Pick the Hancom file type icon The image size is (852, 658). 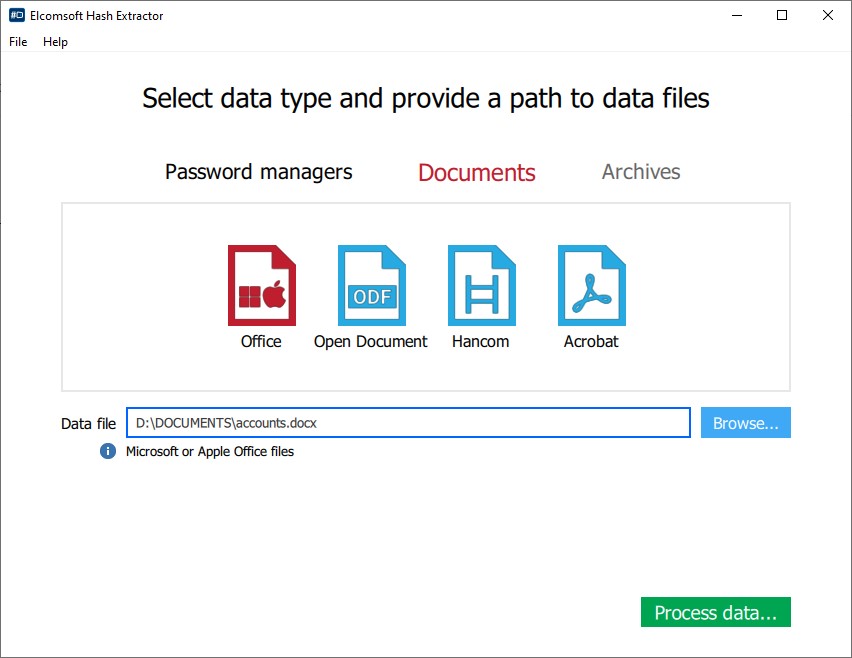pyautogui.click(x=481, y=286)
